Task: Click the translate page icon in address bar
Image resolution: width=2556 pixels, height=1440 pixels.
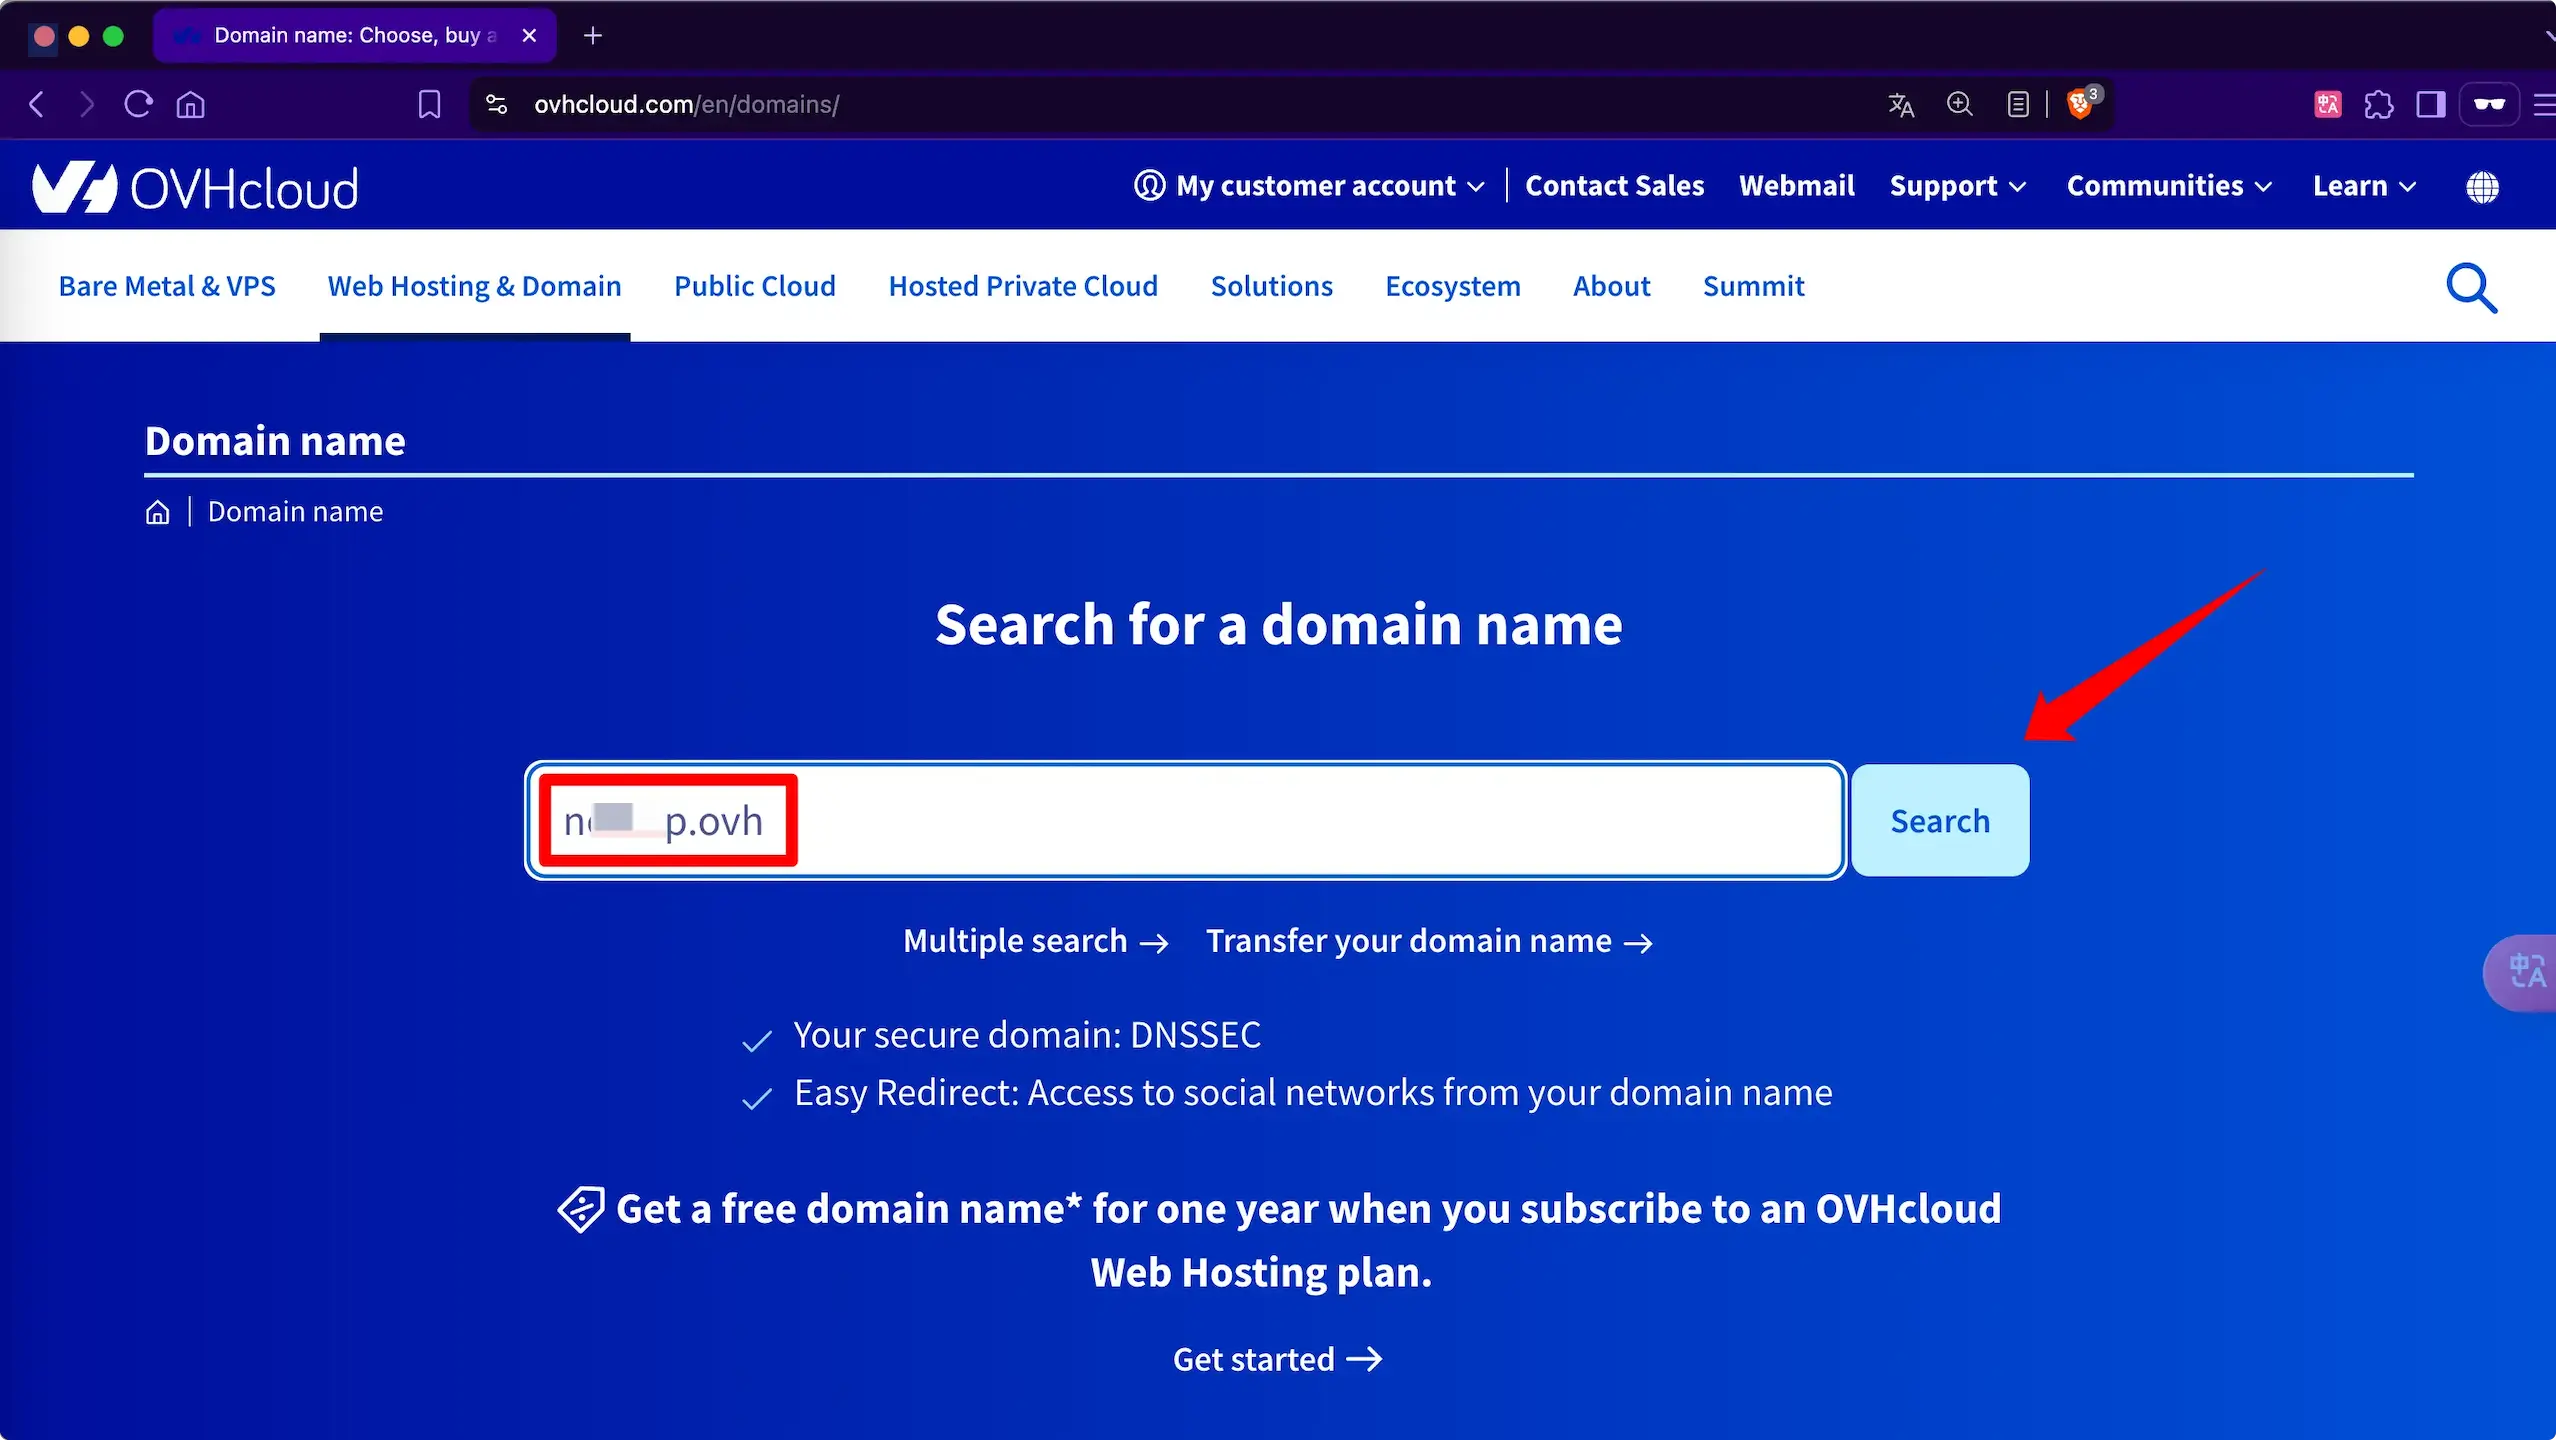Action: (1901, 104)
